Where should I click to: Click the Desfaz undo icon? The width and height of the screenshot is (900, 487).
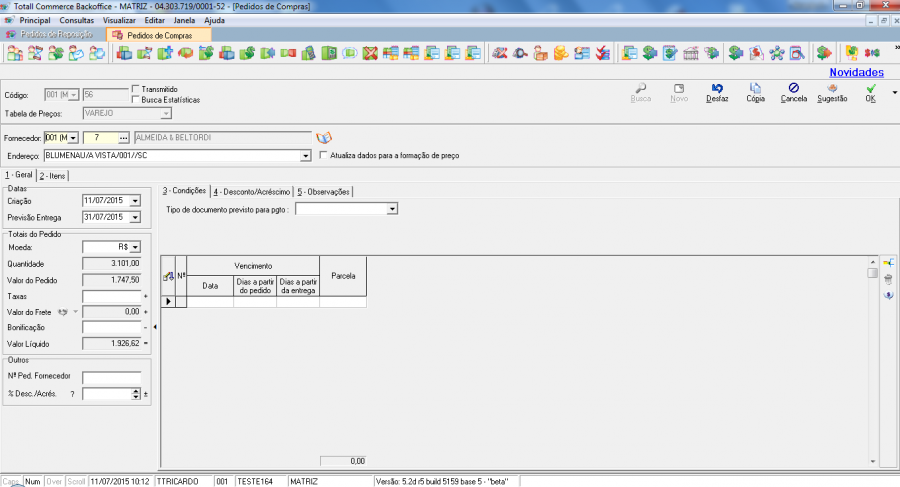[x=716, y=88]
